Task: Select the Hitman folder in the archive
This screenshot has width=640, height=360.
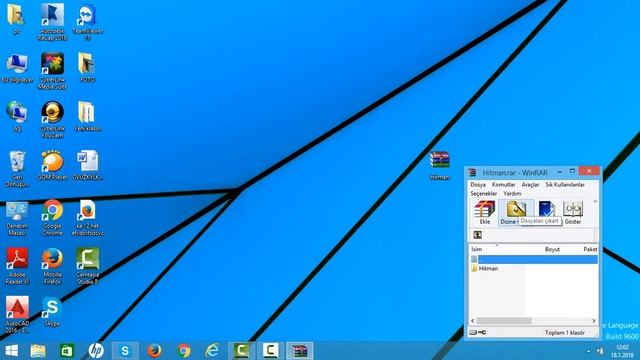Action: (x=488, y=269)
